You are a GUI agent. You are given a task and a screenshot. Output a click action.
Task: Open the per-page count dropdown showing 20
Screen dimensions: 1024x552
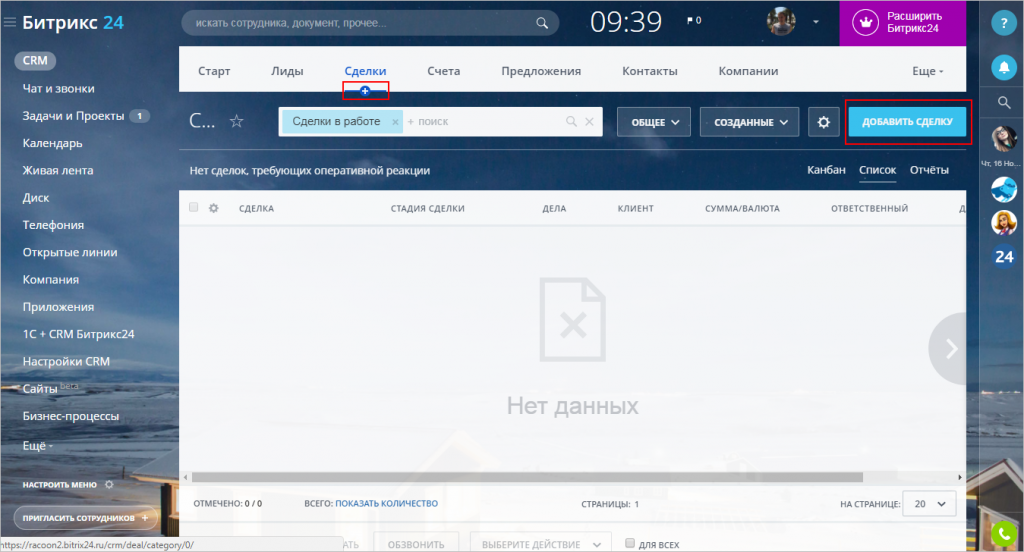[929, 503]
